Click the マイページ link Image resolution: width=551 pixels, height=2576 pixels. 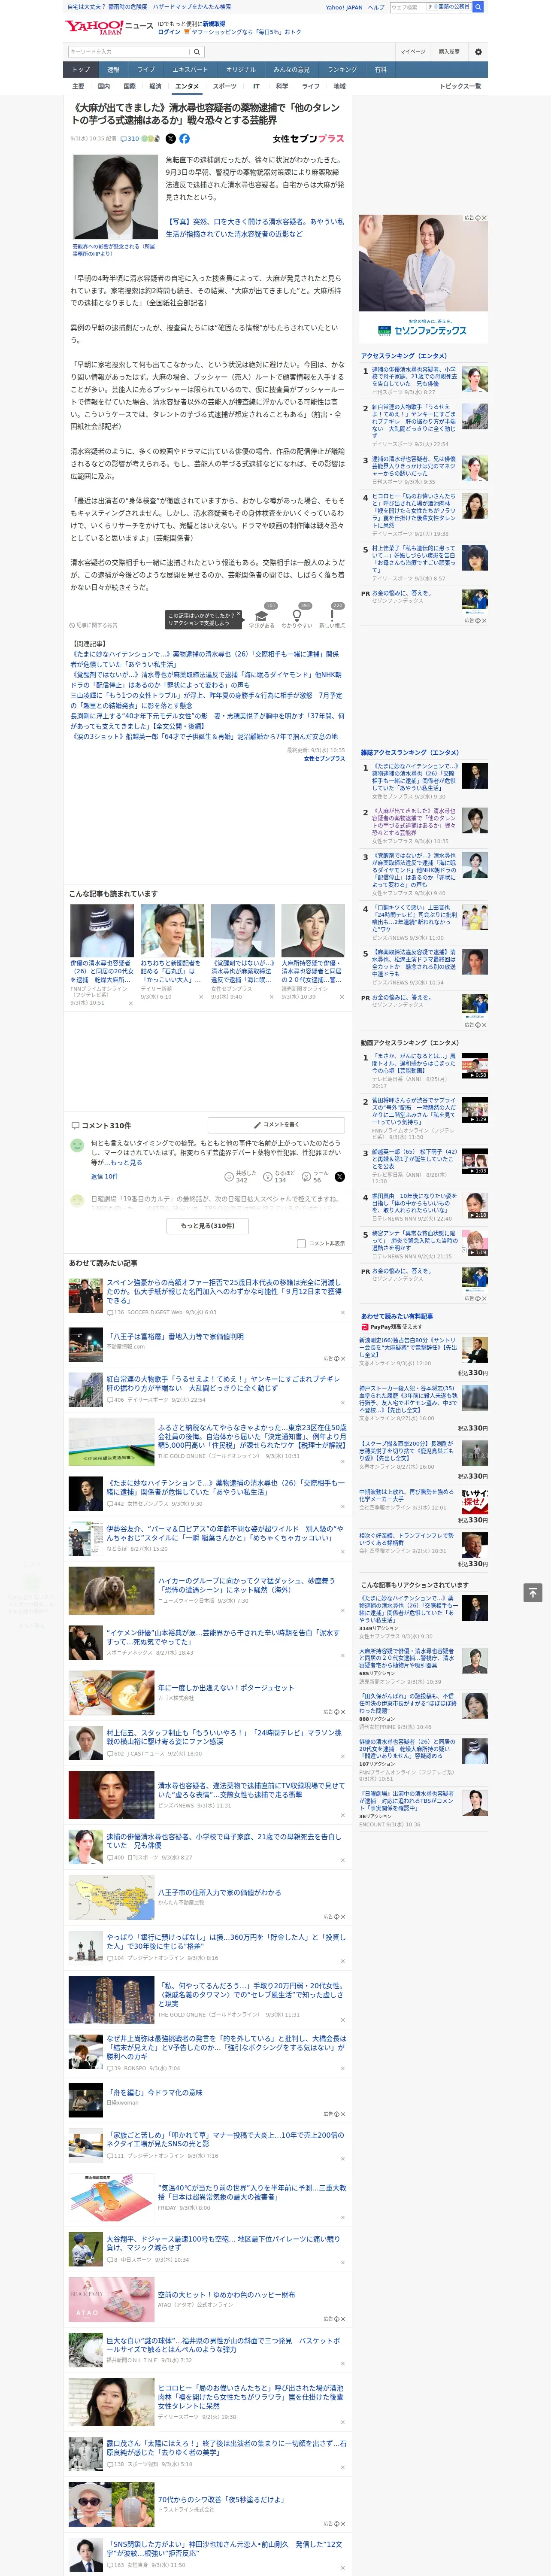413,52
